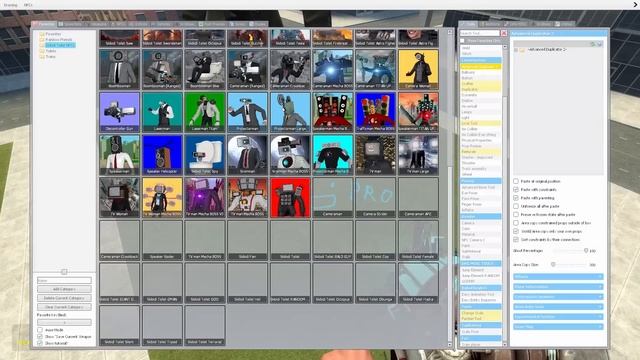
Task: Select the Skibidi Toilet GMAN blank icon
Action: tap(162, 282)
